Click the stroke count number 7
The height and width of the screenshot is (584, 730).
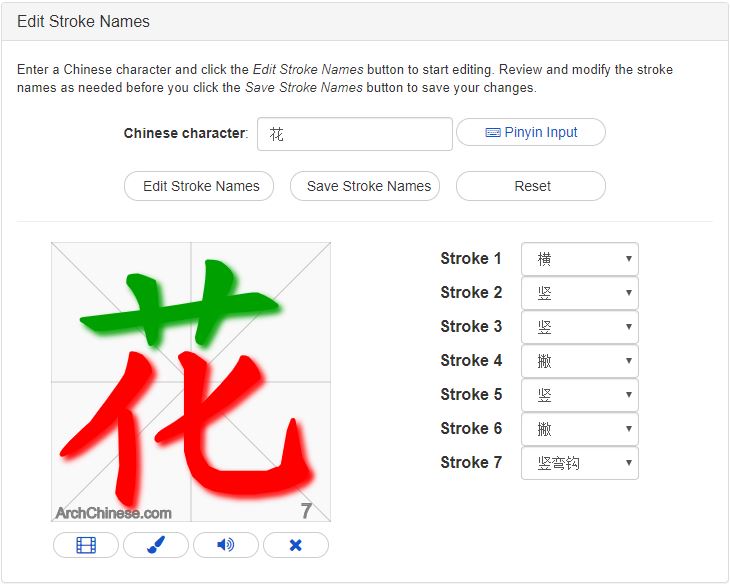point(306,512)
